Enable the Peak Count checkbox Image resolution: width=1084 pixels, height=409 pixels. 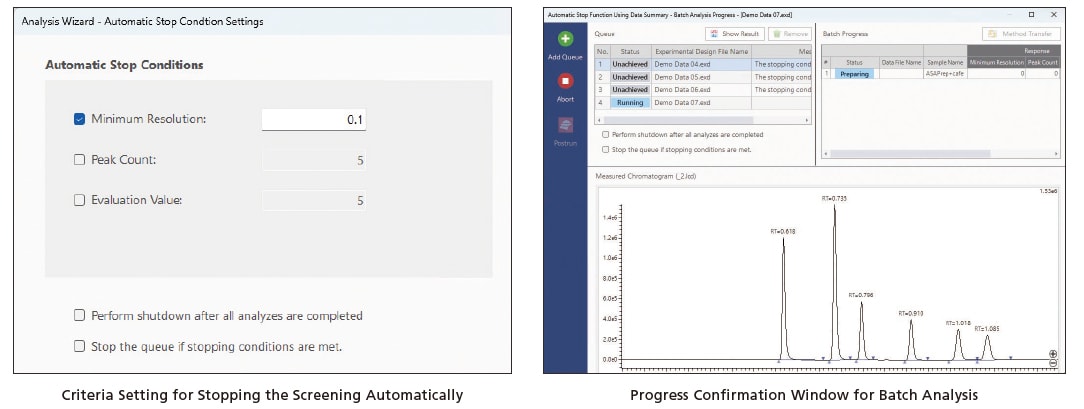(80, 160)
